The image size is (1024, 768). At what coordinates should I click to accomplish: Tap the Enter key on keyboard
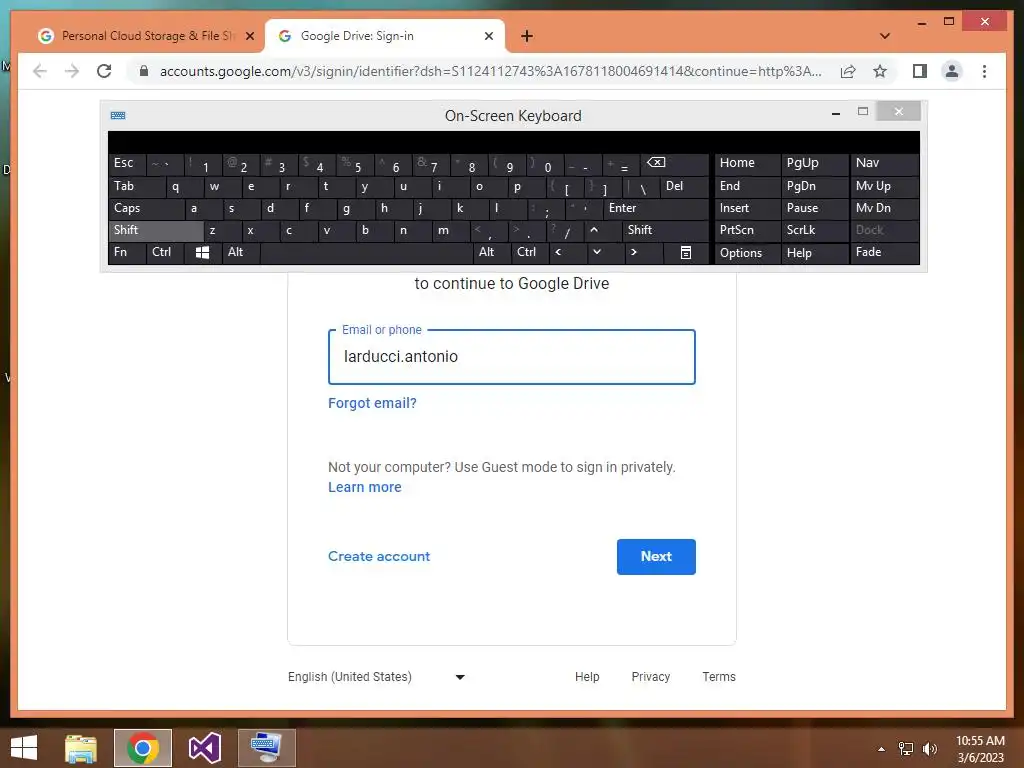(656, 208)
